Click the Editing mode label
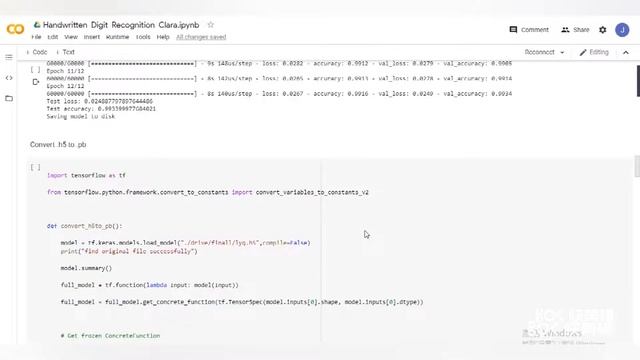Image resolution: width=640 pixels, height=360 pixels. [599, 52]
